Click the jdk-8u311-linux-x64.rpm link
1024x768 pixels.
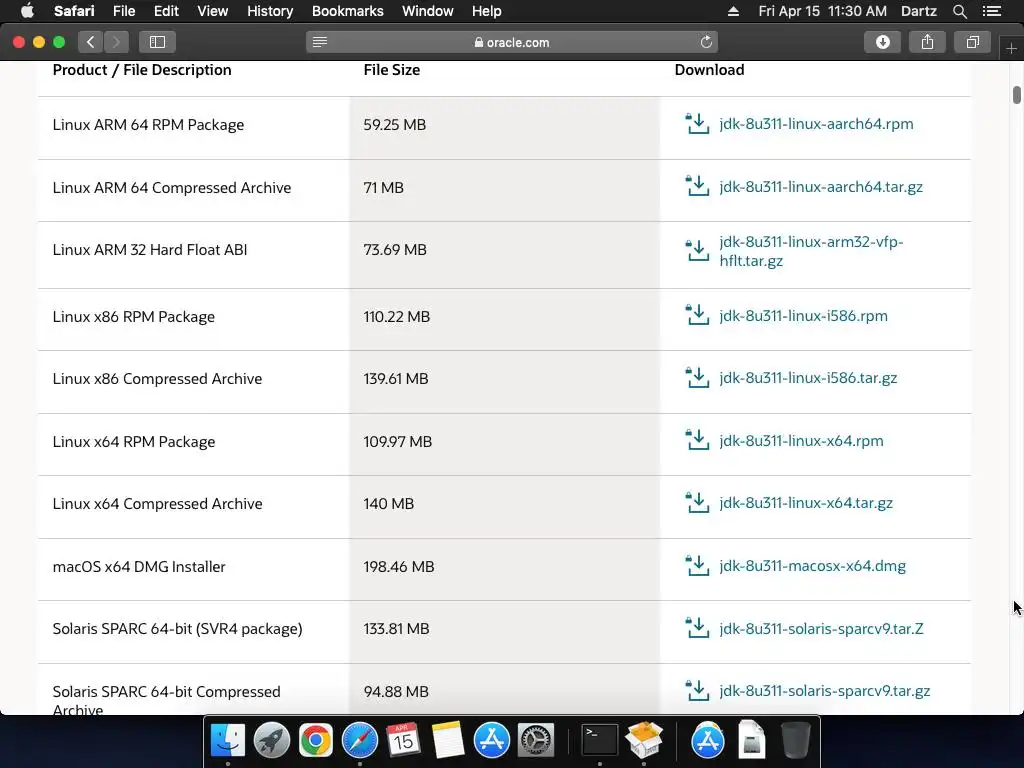(x=801, y=440)
